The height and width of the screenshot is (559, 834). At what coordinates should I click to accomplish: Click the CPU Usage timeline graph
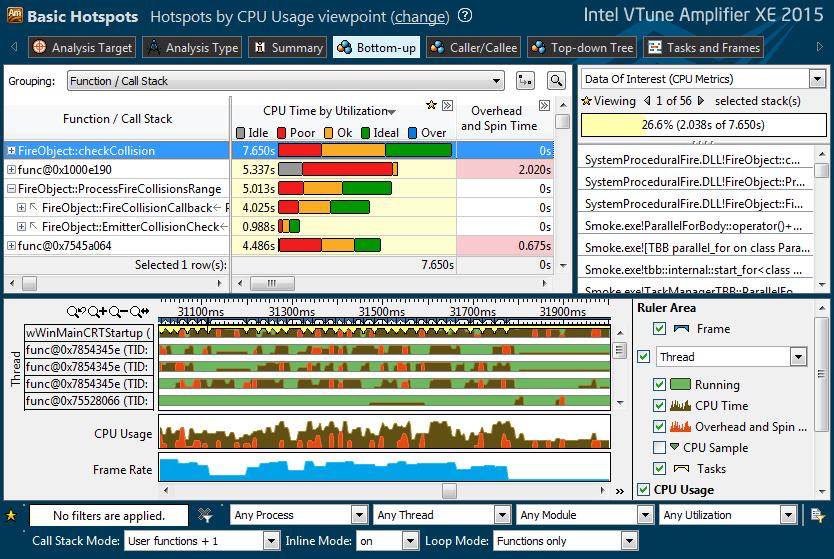[x=384, y=432]
